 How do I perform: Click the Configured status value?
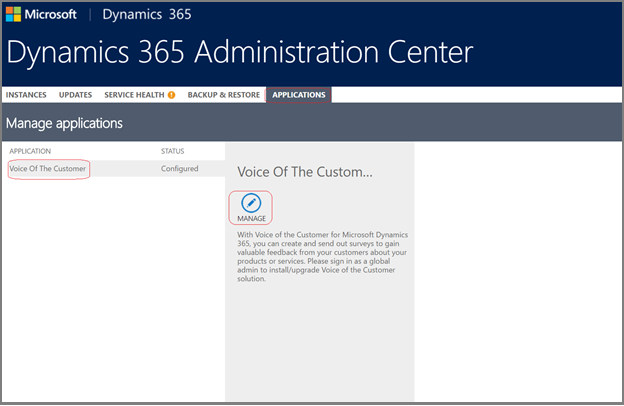(x=179, y=169)
